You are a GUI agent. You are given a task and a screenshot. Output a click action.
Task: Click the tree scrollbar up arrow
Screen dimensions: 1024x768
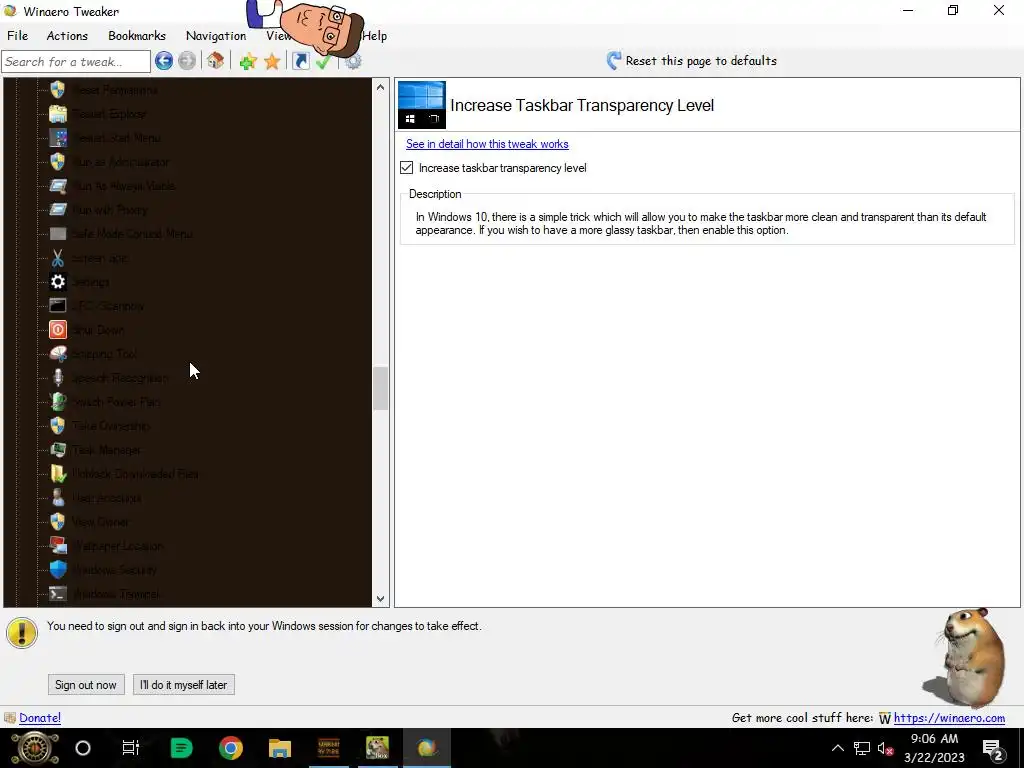[381, 87]
